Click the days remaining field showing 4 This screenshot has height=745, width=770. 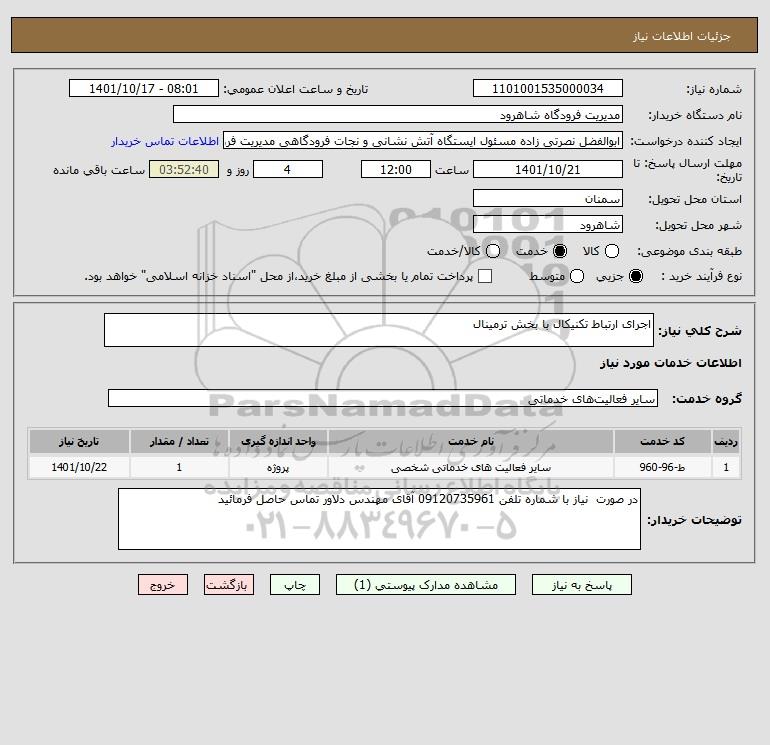point(288,169)
